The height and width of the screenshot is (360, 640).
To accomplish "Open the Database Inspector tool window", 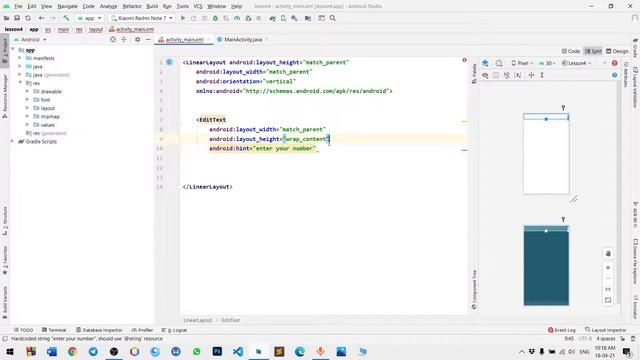I will 99,330.
